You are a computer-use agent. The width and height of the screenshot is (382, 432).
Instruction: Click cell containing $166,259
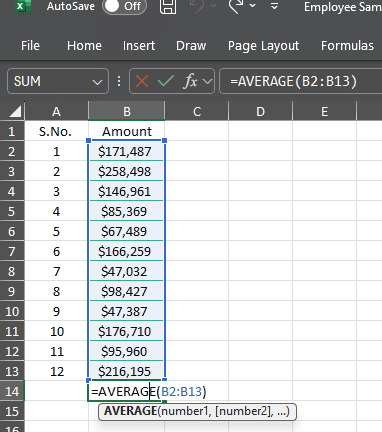127,251
